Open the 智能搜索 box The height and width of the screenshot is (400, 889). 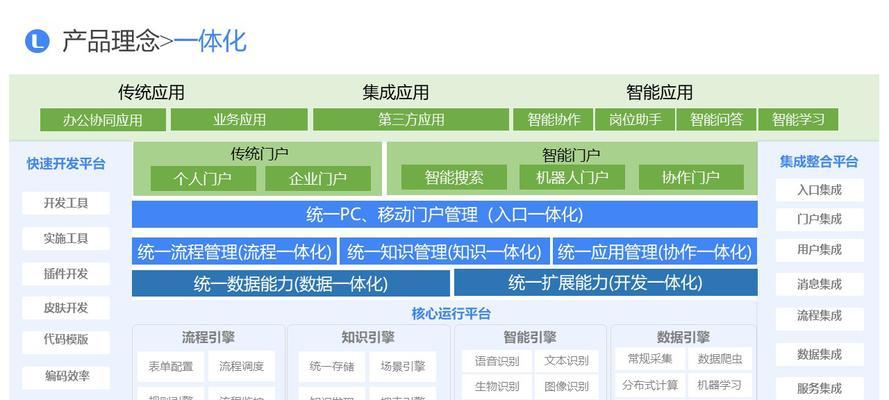tap(454, 177)
